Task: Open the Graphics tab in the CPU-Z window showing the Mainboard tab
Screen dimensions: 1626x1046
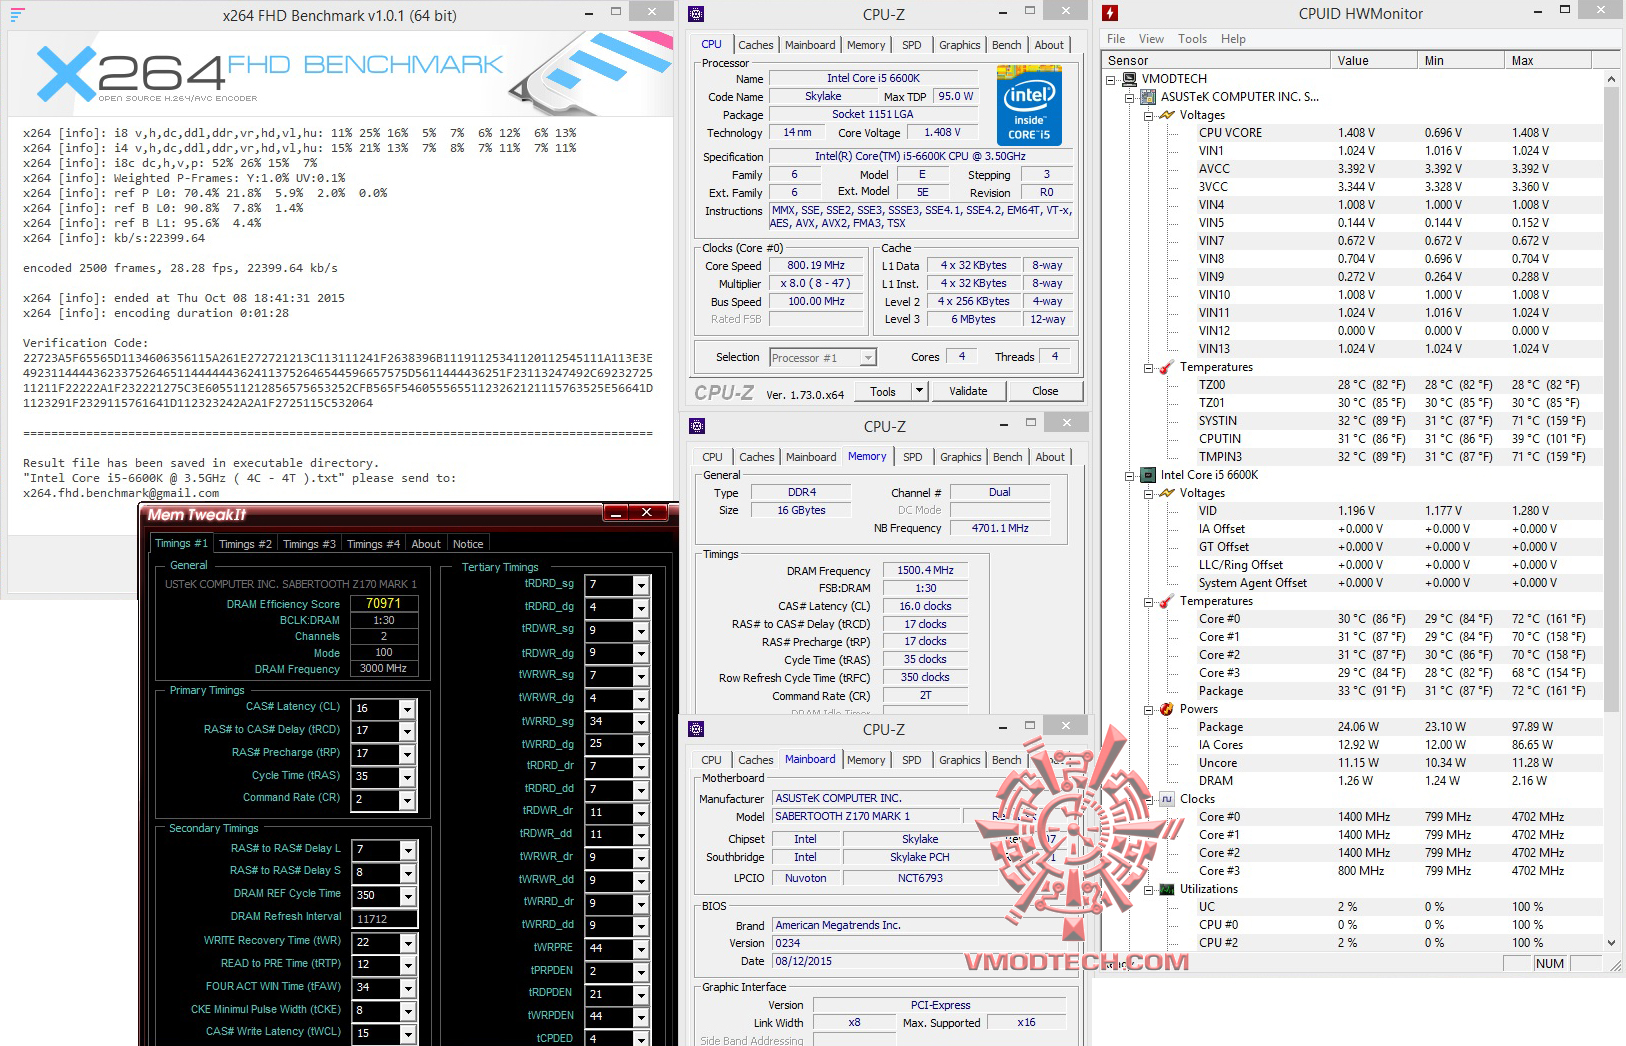Action: (959, 760)
